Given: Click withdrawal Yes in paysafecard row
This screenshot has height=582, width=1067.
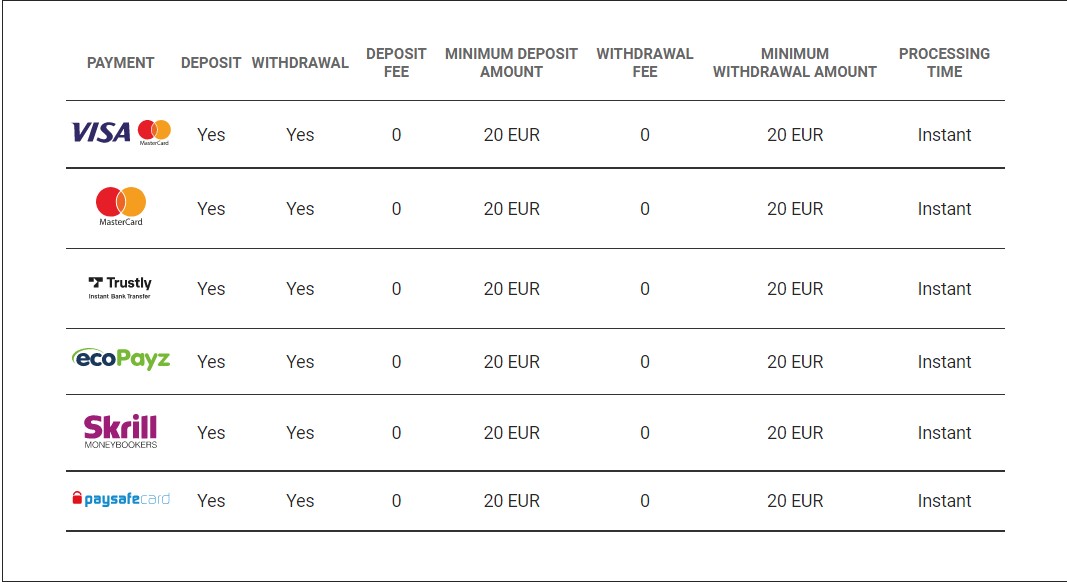Looking at the screenshot, I should 300,501.
